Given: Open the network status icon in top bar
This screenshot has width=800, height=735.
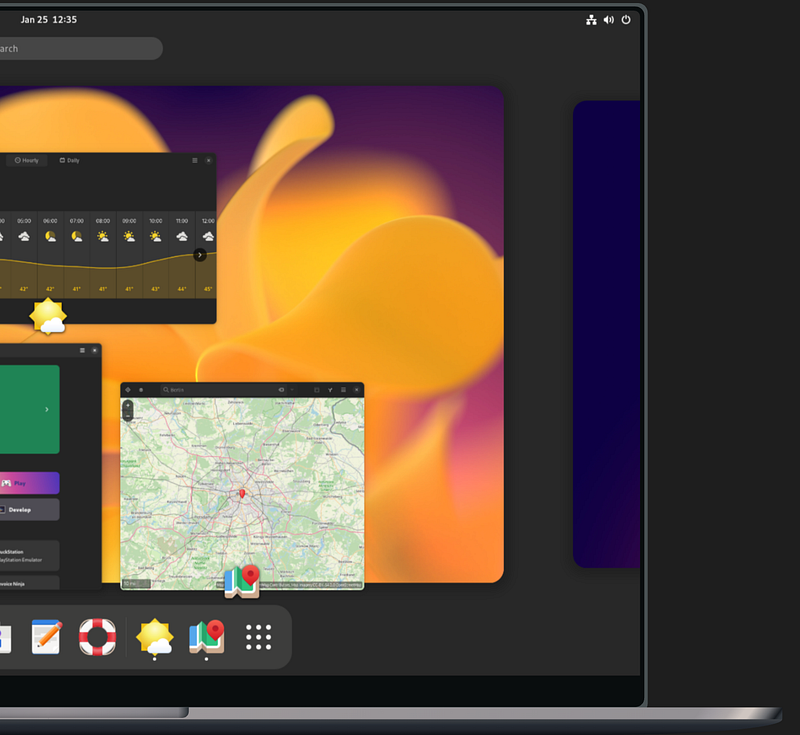Looking at the screenshot, I should coord(591,20).
